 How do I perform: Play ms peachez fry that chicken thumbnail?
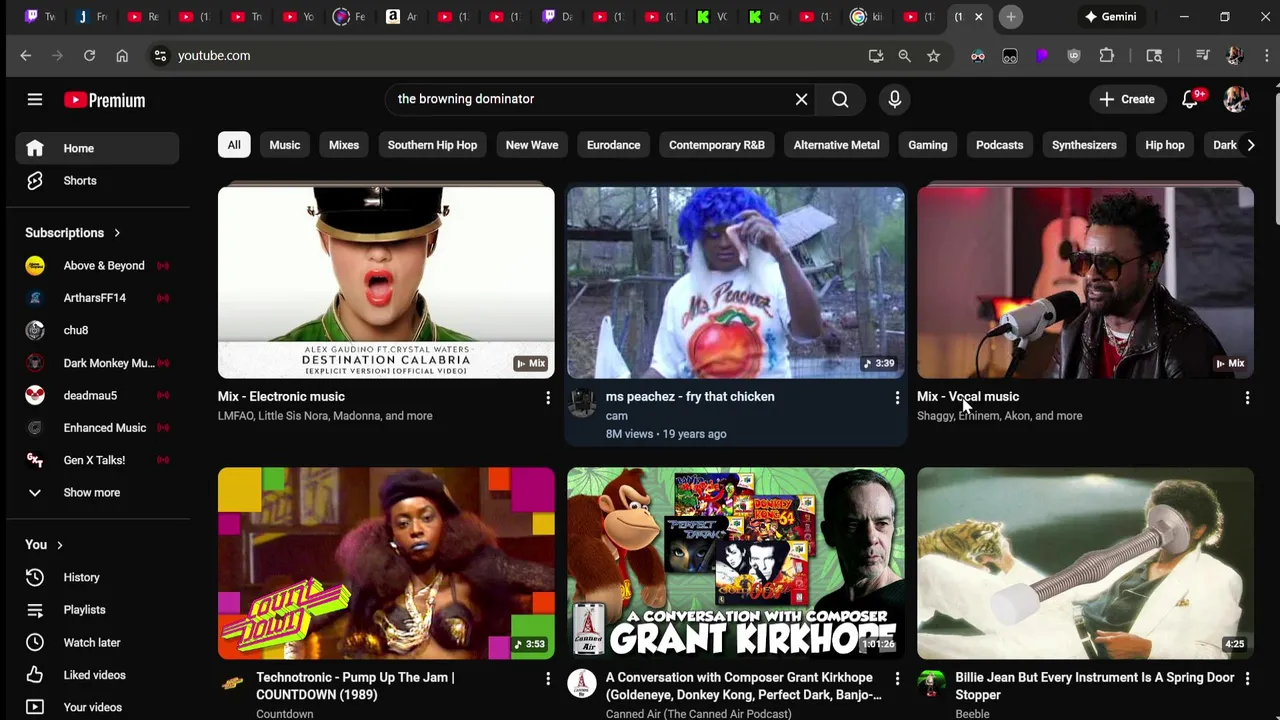pyautogui.click(x=736, y=283)
